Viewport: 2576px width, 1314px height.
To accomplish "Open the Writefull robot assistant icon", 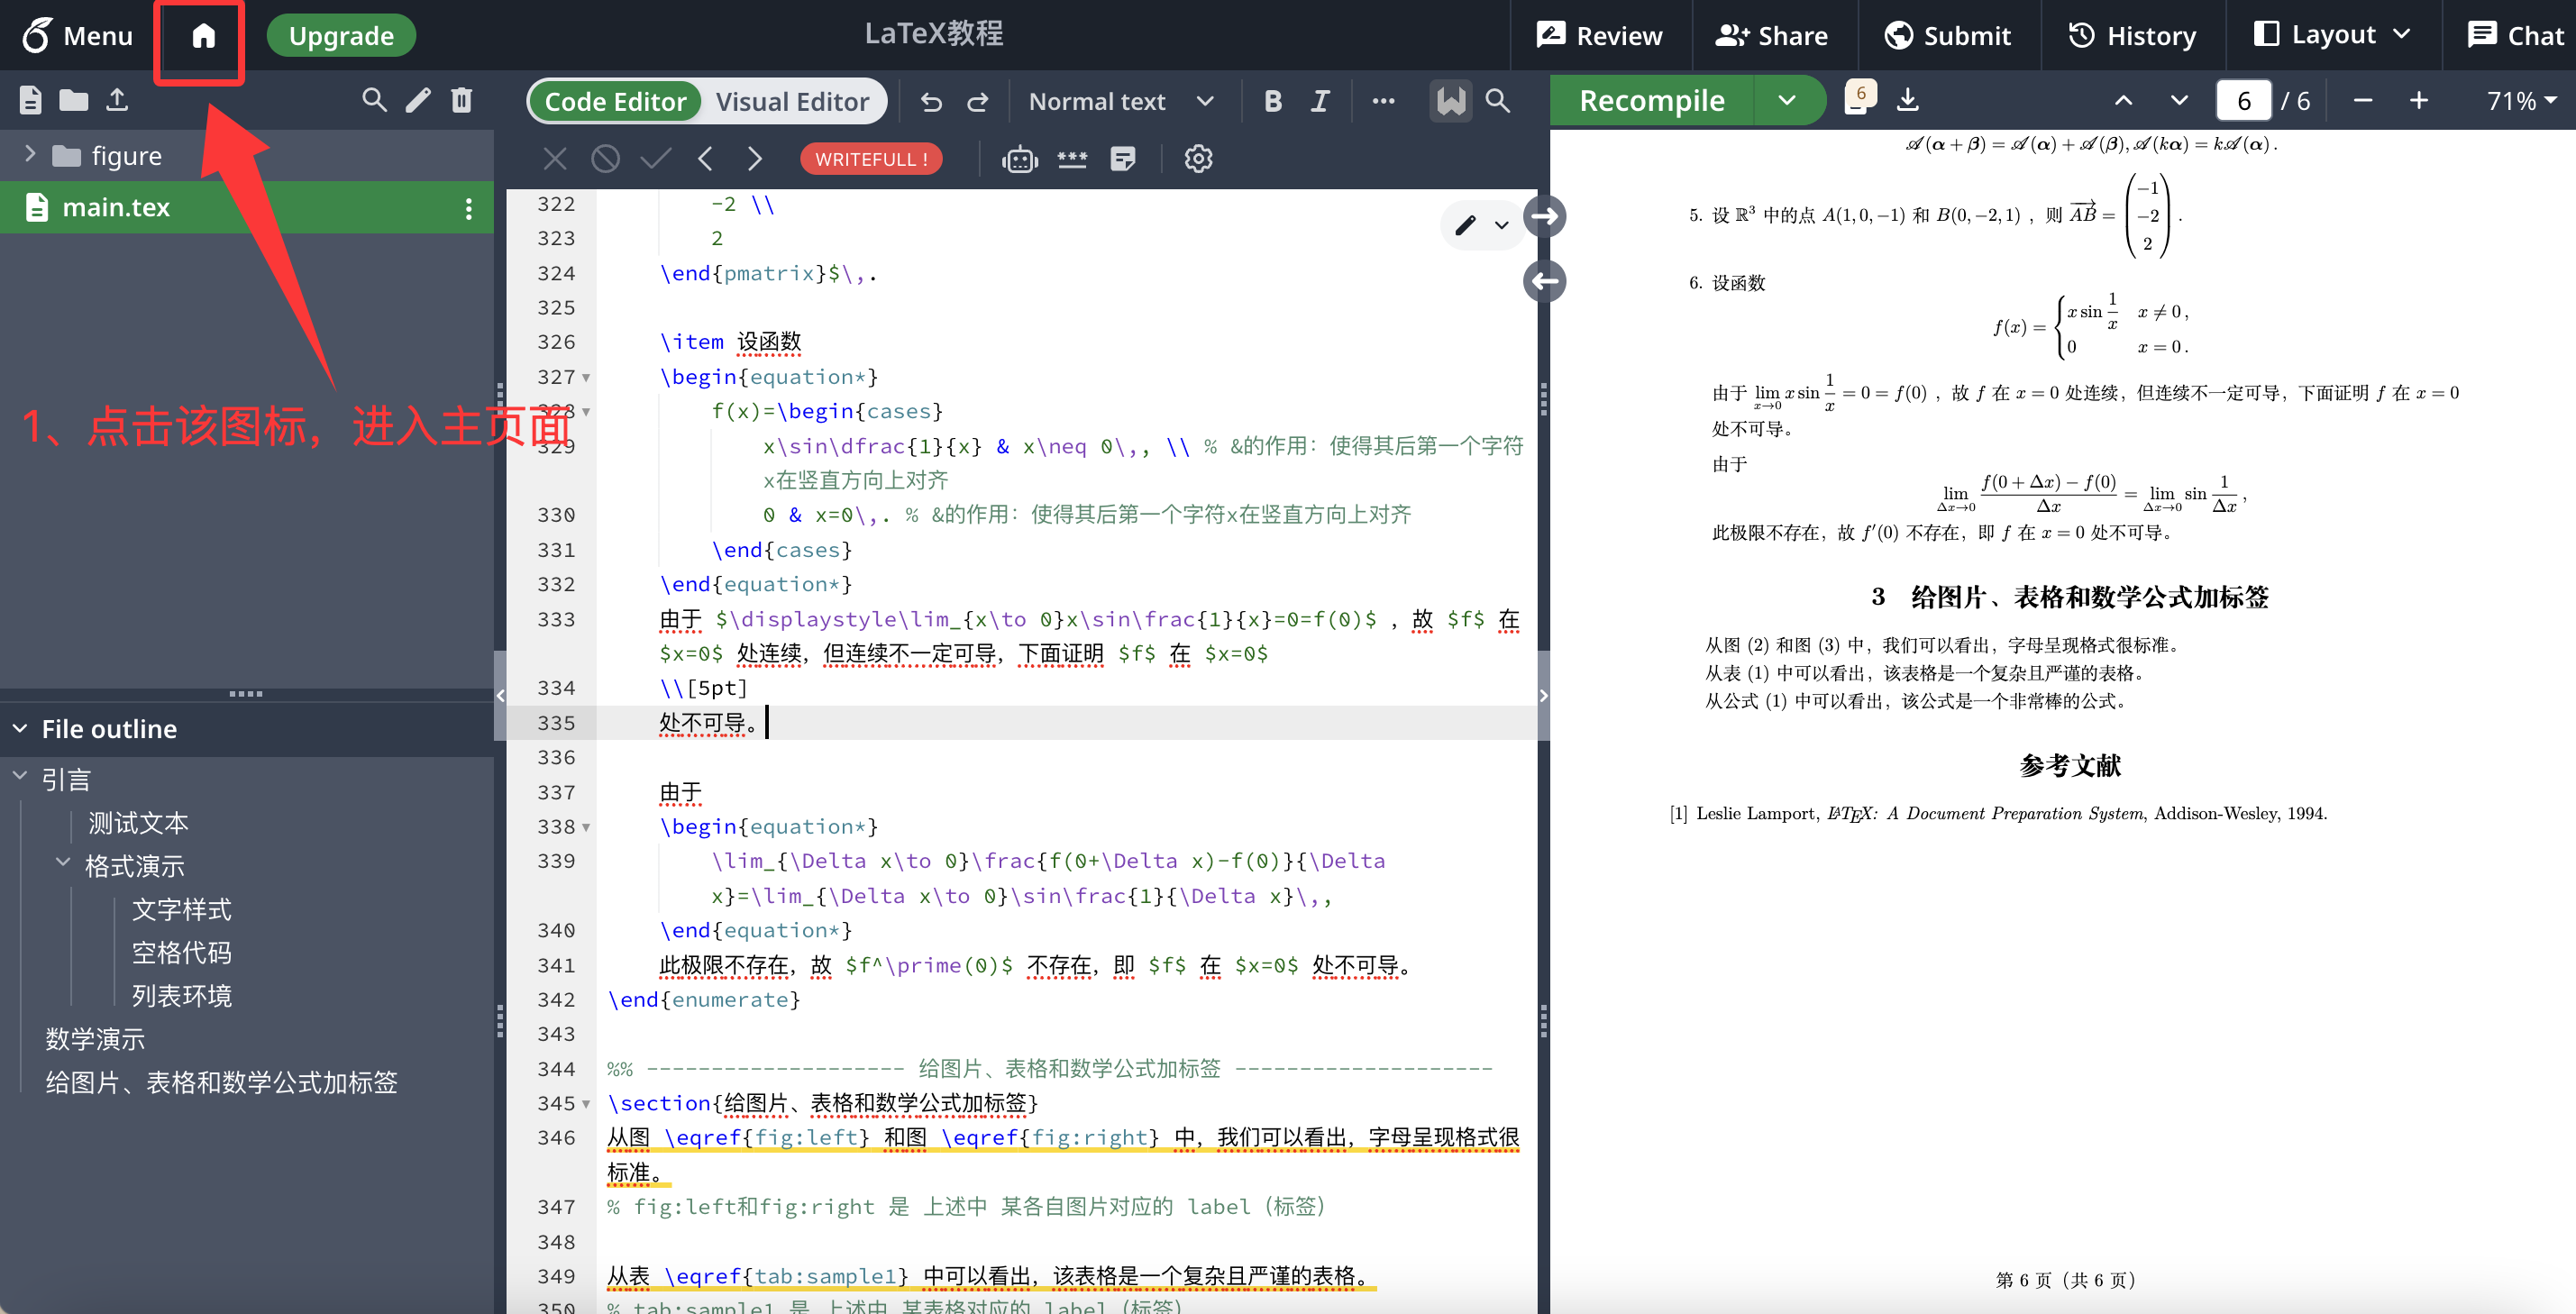I will click(x=1020, y=158).
